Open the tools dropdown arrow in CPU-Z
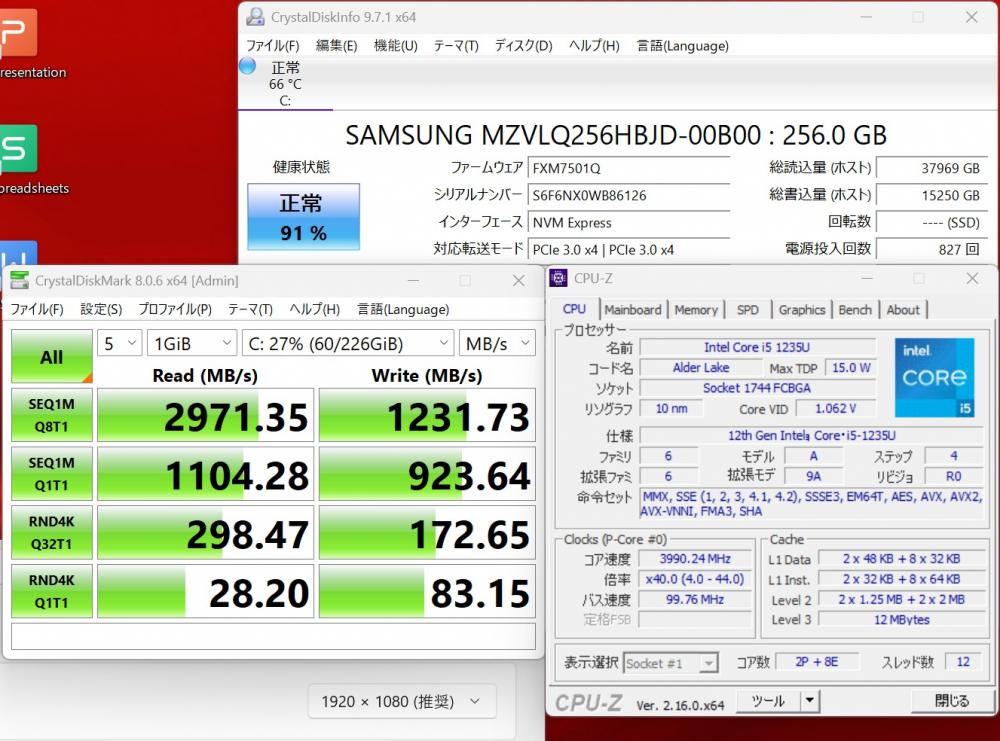The image size is (1000, 741). coord(809,701)
